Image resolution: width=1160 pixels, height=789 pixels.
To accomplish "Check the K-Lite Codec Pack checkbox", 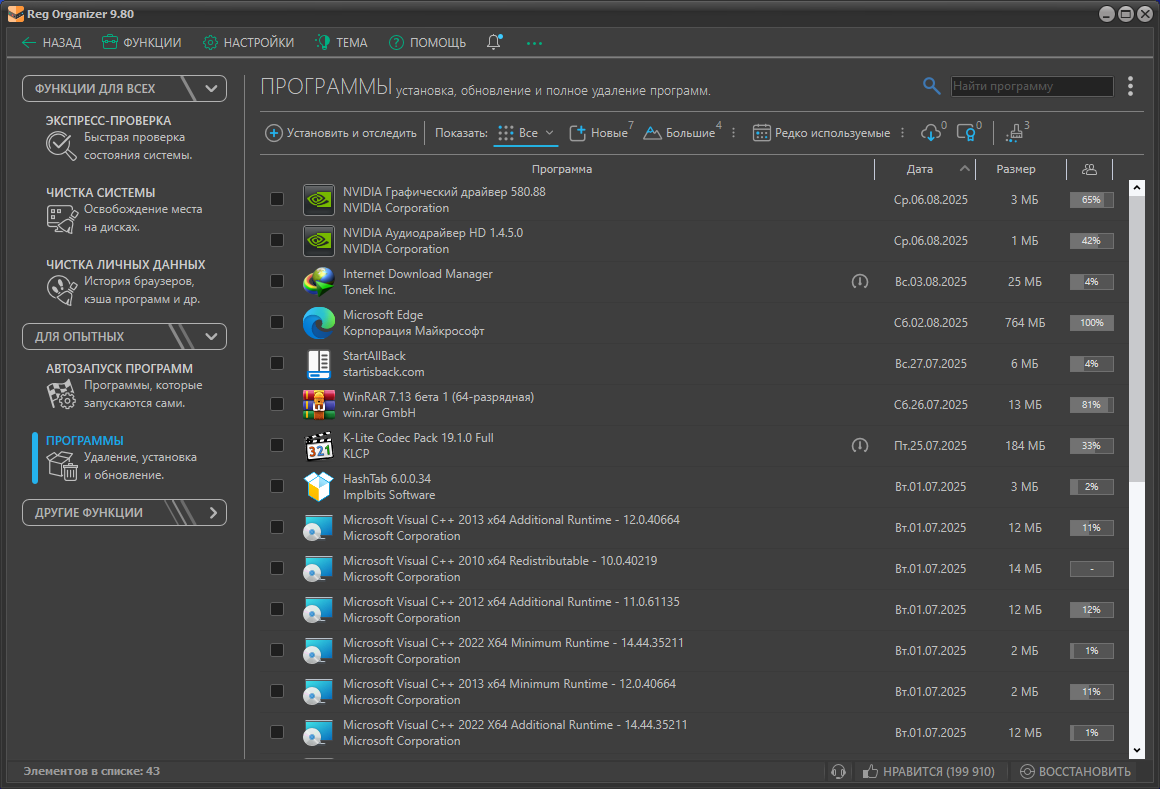I will [x=277, y=446].
